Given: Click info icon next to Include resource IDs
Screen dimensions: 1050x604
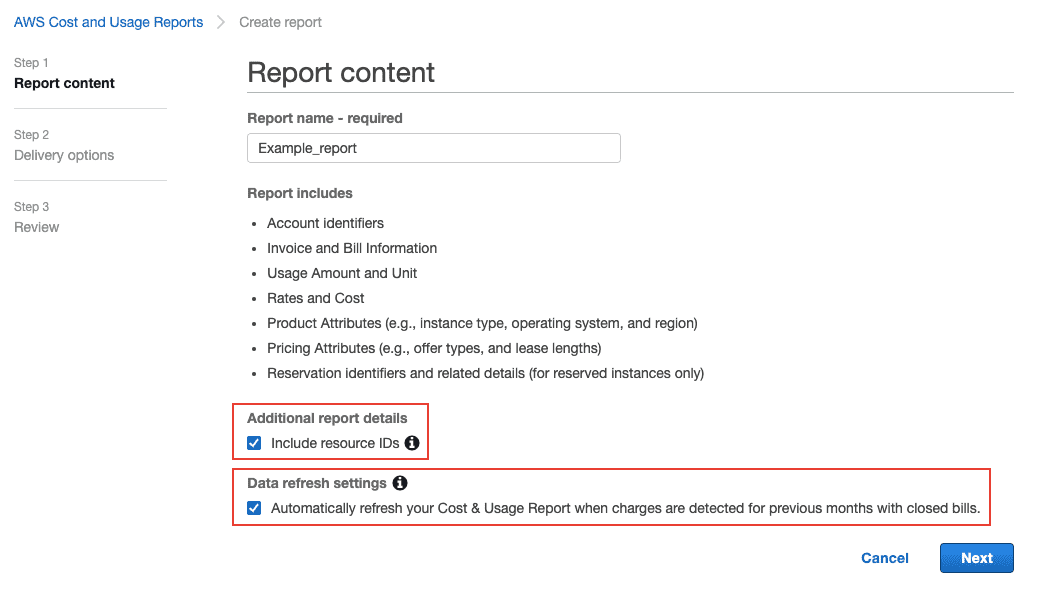Looking at the screenshot, I should pos(412,443).
